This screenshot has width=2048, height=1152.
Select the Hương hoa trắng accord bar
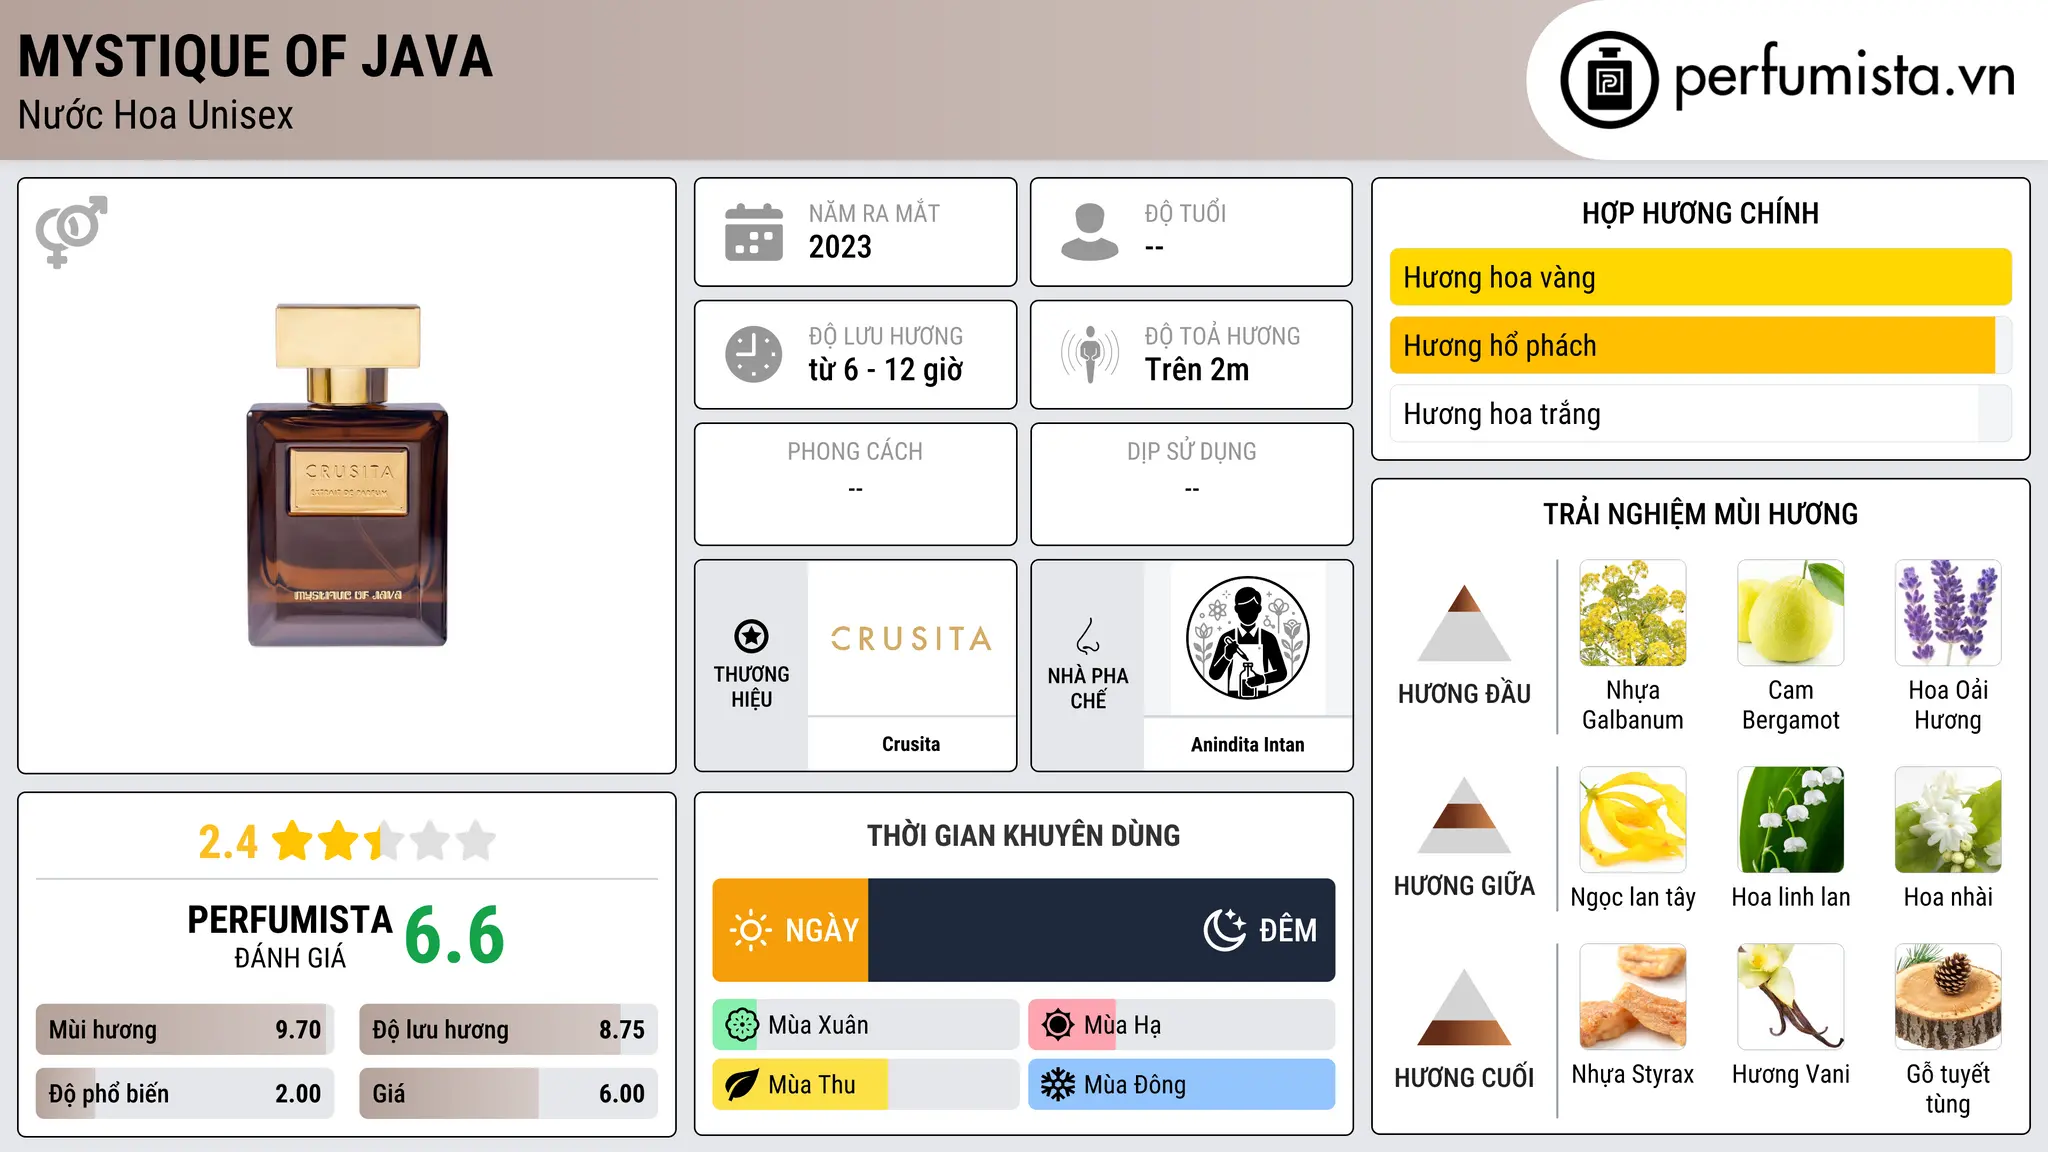(1700, 413)
